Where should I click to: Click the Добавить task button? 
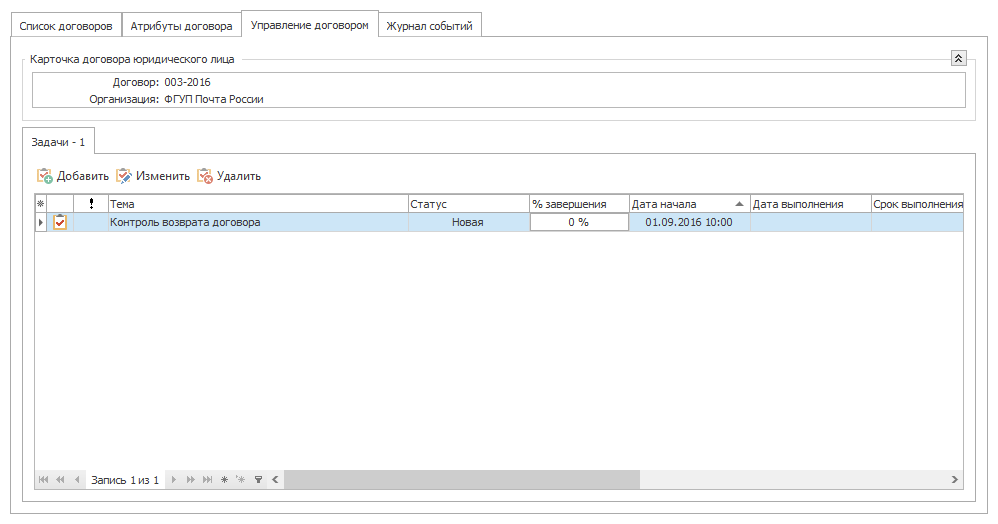click(73, 176)
